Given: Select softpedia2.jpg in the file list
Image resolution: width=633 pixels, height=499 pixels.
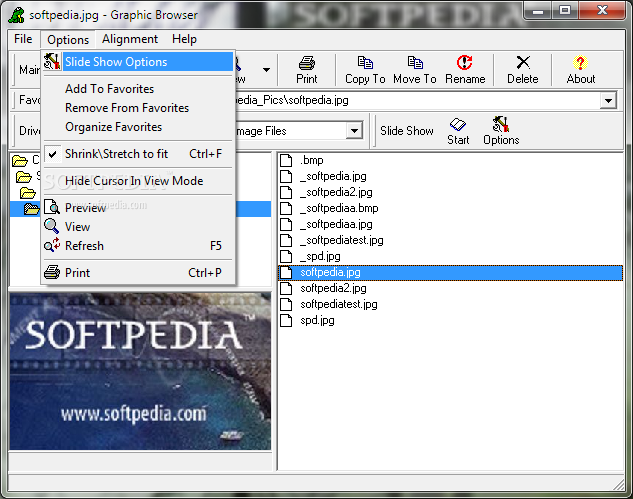Looking at the screenshot, I should [333, 288].
